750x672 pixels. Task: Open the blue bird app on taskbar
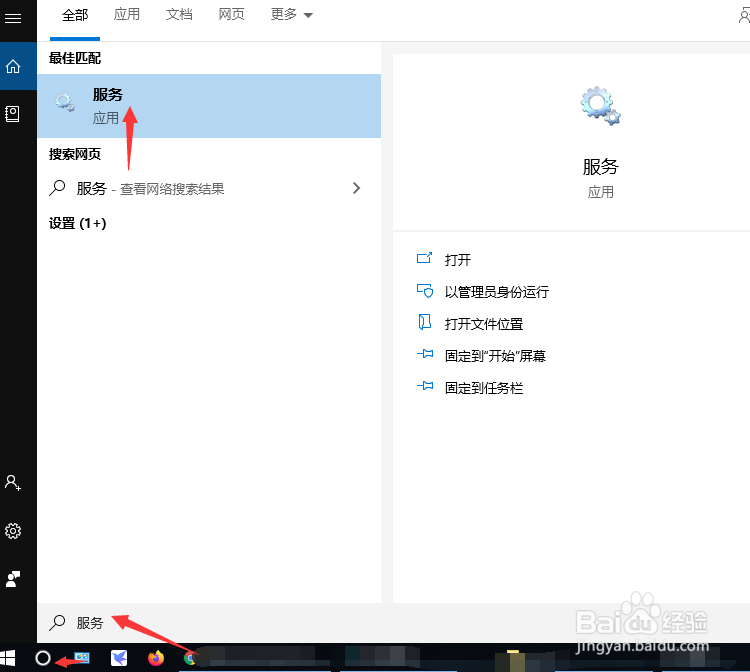click(x=119, y=658)
